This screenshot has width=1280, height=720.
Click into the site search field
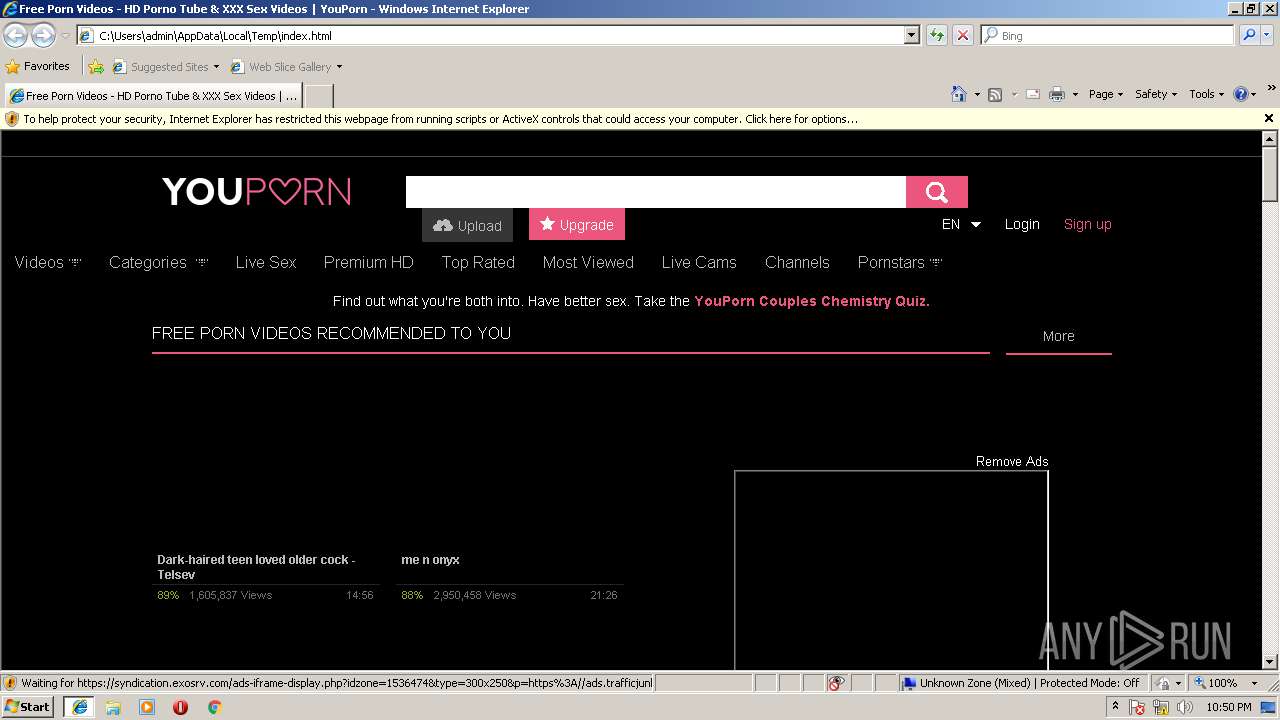[x=656, y=192]
